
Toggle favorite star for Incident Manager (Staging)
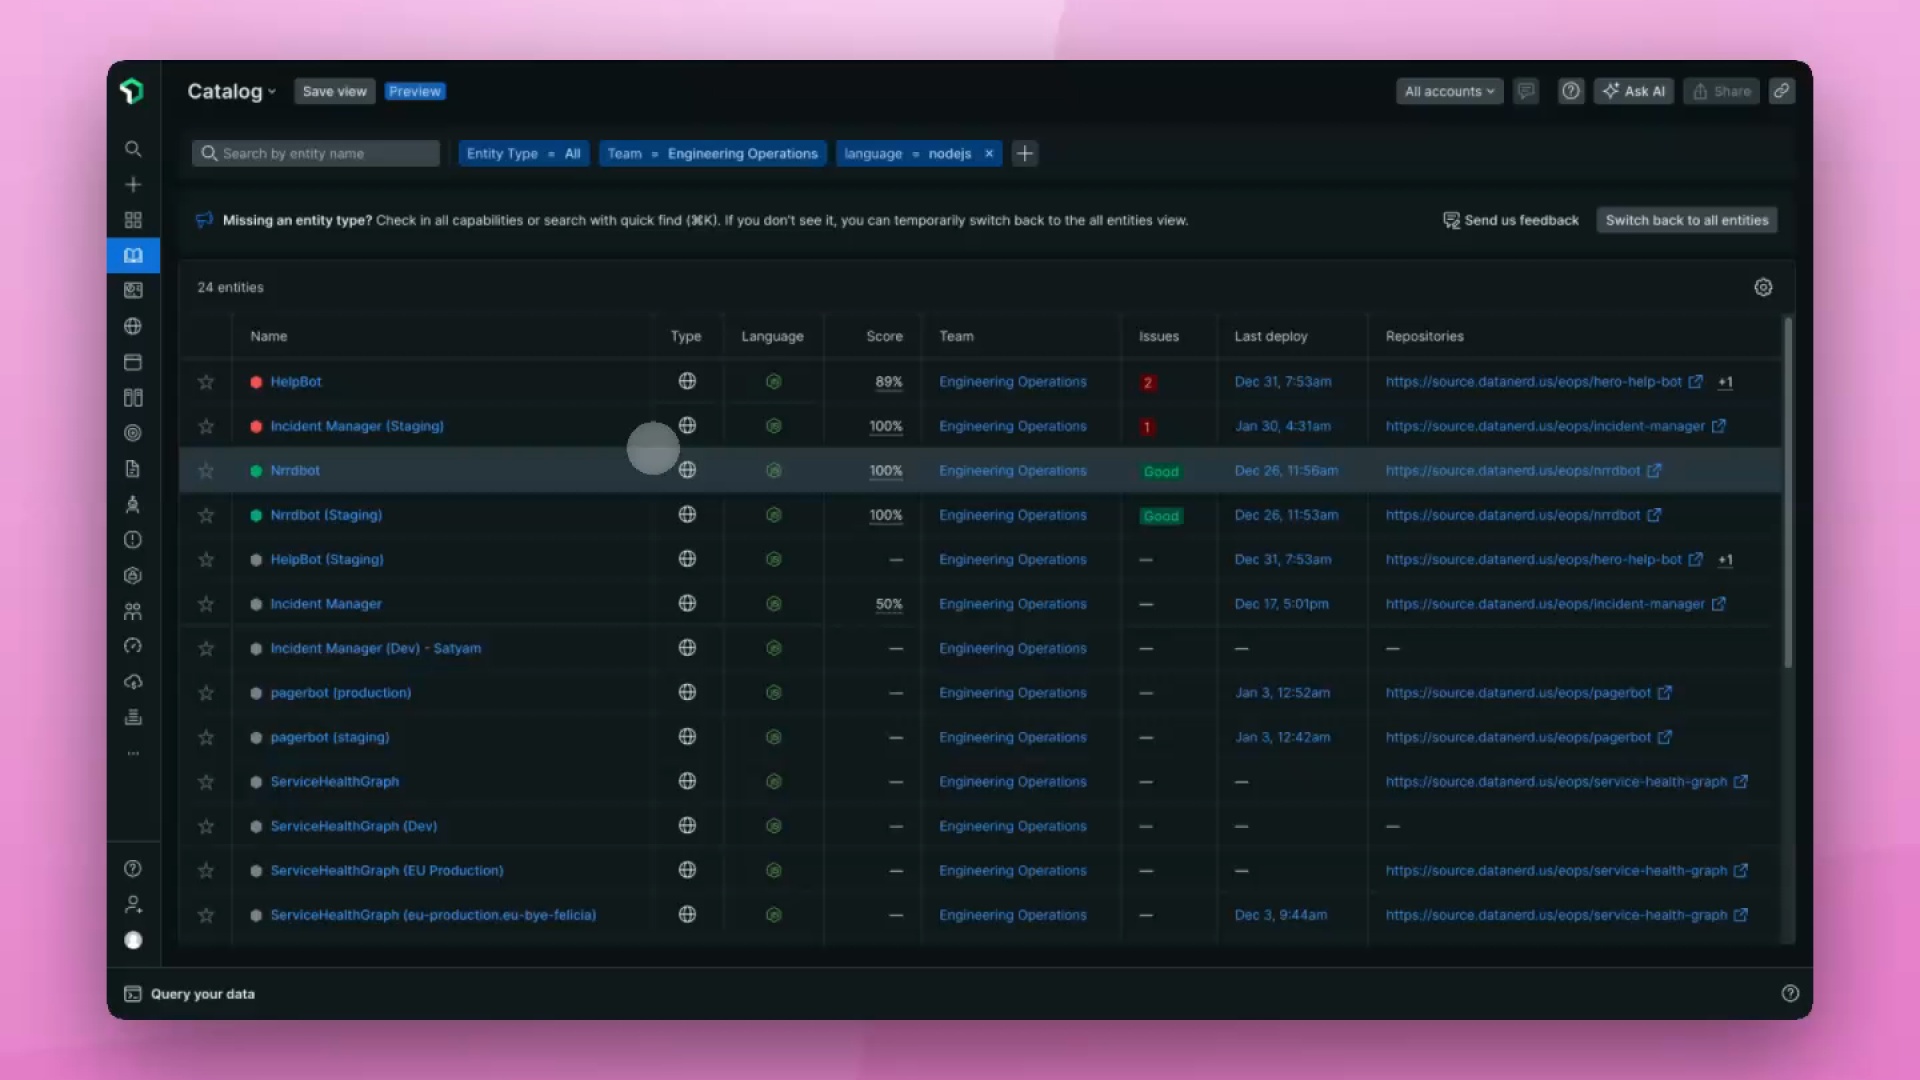(206, 427)
